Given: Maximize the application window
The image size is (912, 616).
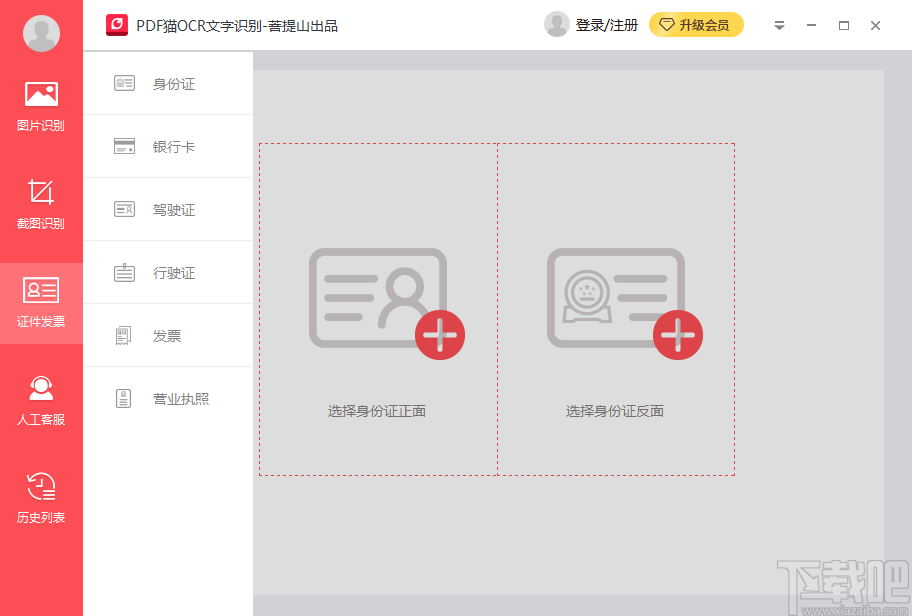Looking at the screenshot, I should pyautogui.click(x=844, y=25).
